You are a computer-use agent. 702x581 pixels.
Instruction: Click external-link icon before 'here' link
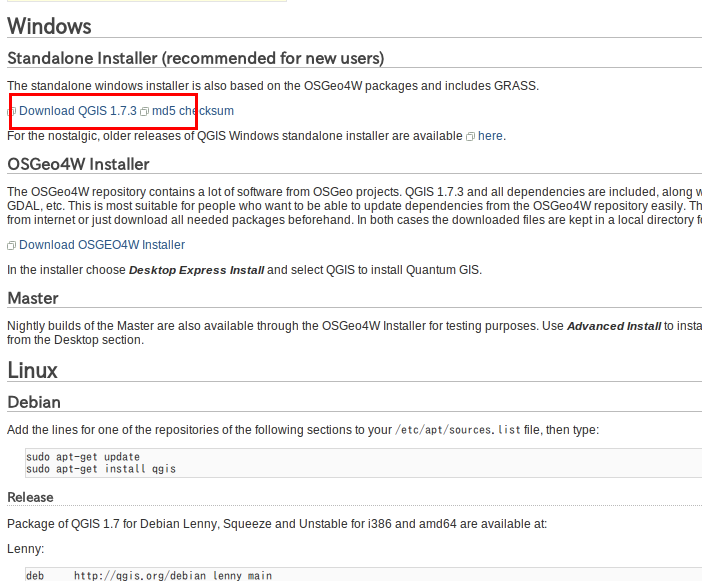click(x=470, y=137)
